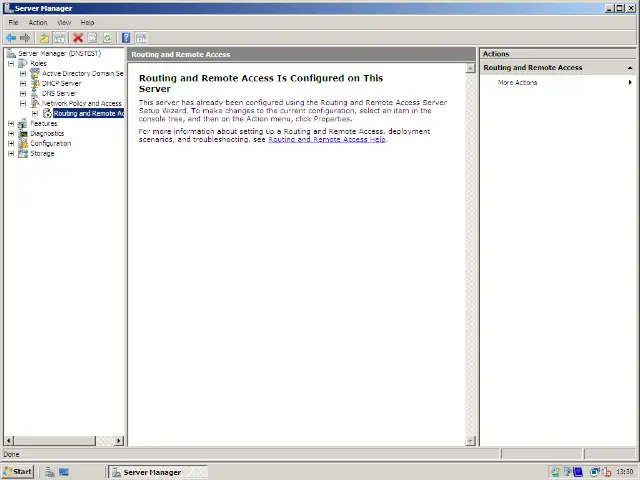The width and height of the screenshot is (640, 480).
Task: Select the DNS Server tree label
Action: 59,93
